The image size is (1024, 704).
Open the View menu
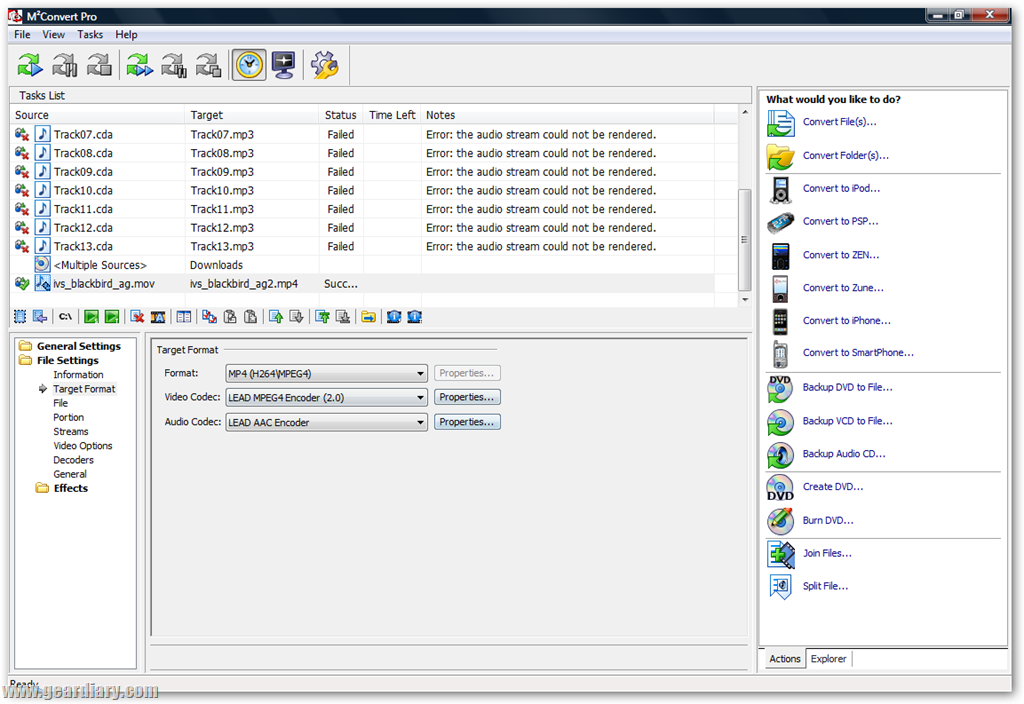[54, 35]
